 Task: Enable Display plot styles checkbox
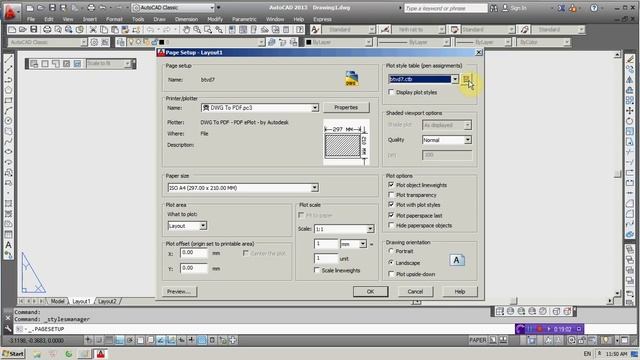(x=391, y=93)
